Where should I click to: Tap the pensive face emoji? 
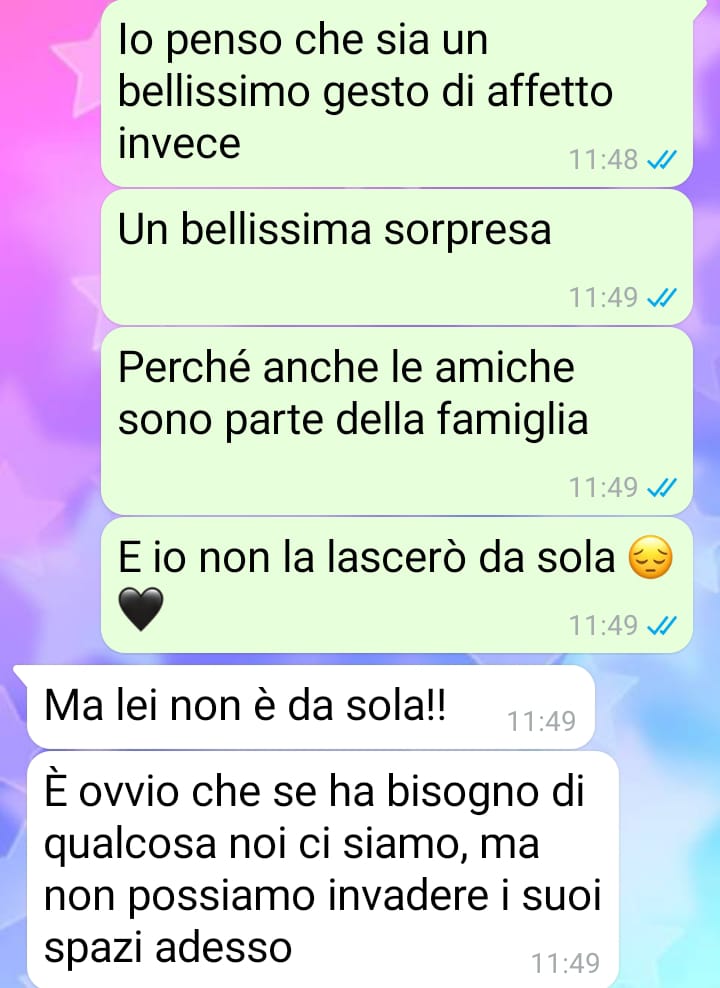pos(651,558)
